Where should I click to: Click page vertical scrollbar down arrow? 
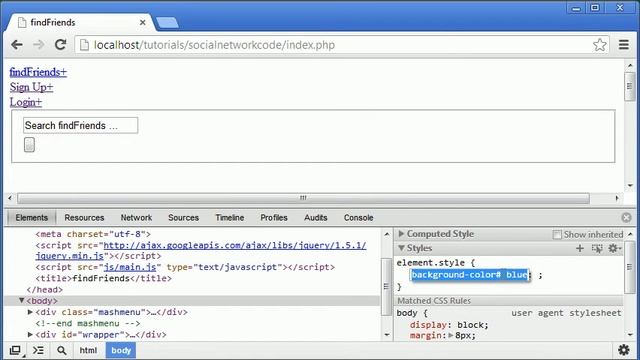pyautogui.click(x=630, y=186)
